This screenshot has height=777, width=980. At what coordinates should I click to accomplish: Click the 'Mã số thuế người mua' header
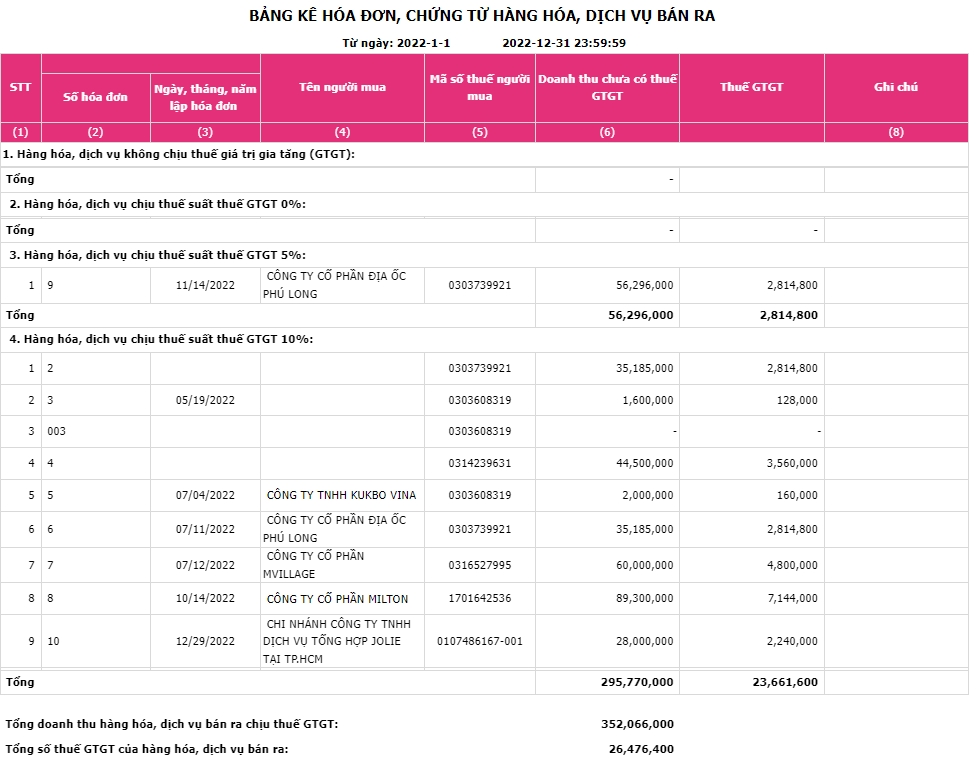click(479, 87)
